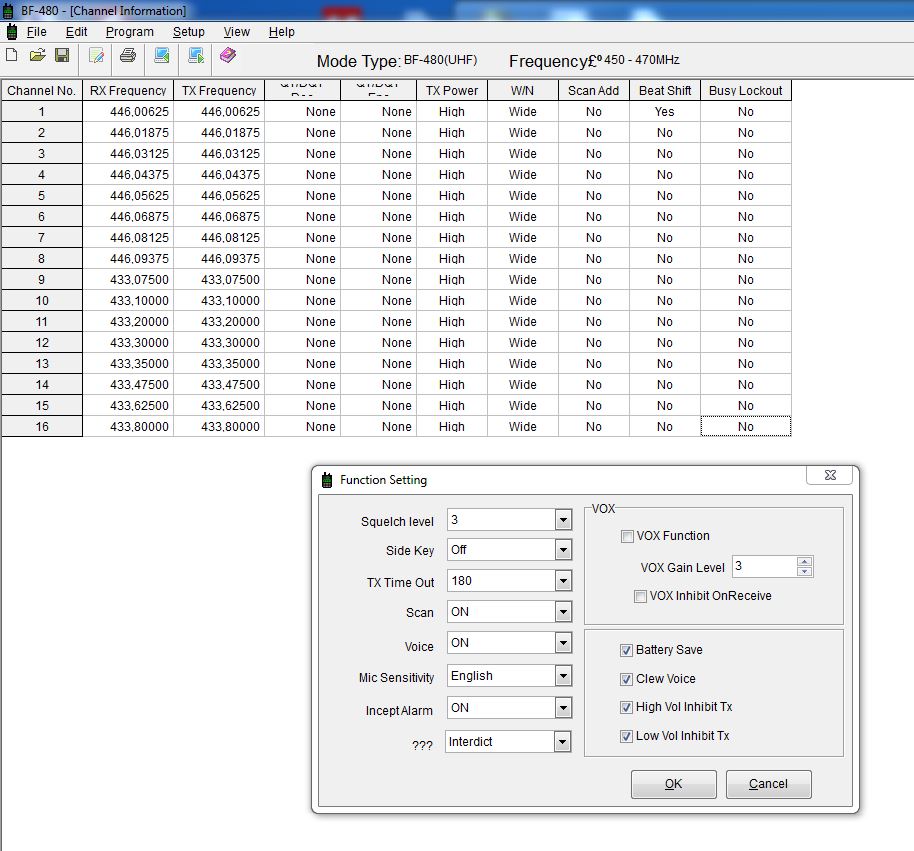
Task: Open the View menu
Action: tap(236, 32)
